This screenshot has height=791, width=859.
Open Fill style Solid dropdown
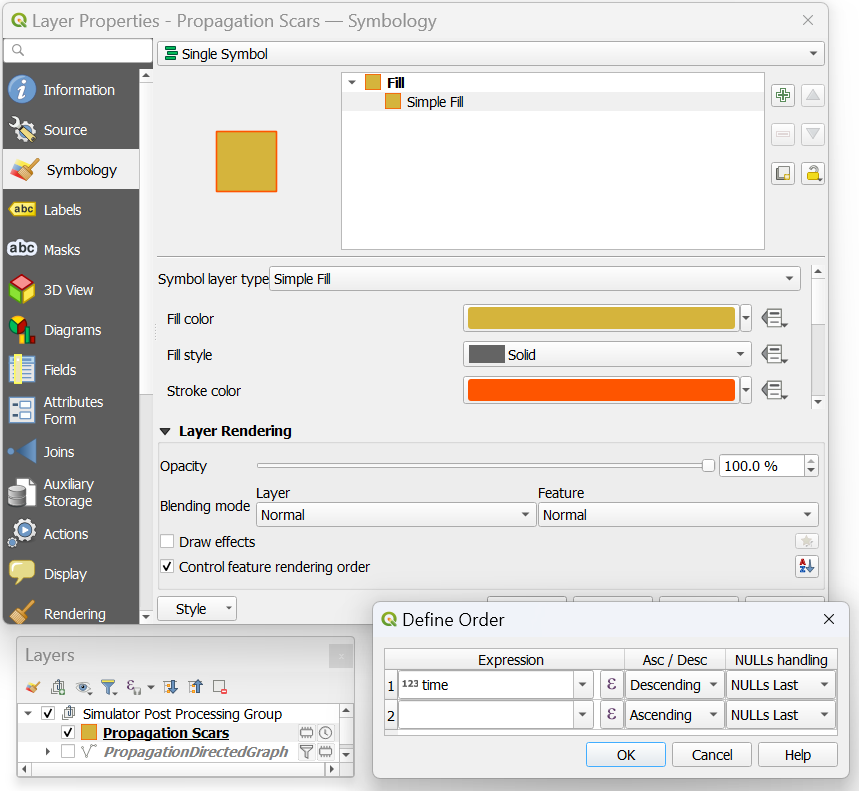tap(607, 354)
